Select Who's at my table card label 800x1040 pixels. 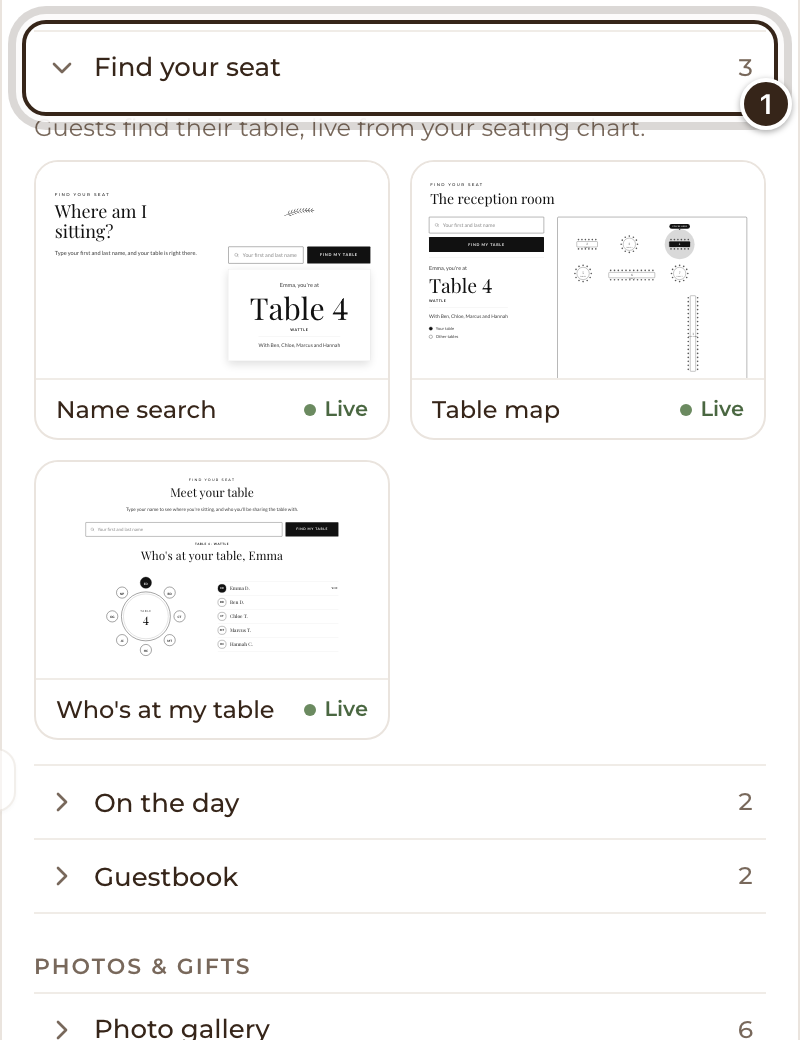tap(165, 710)
